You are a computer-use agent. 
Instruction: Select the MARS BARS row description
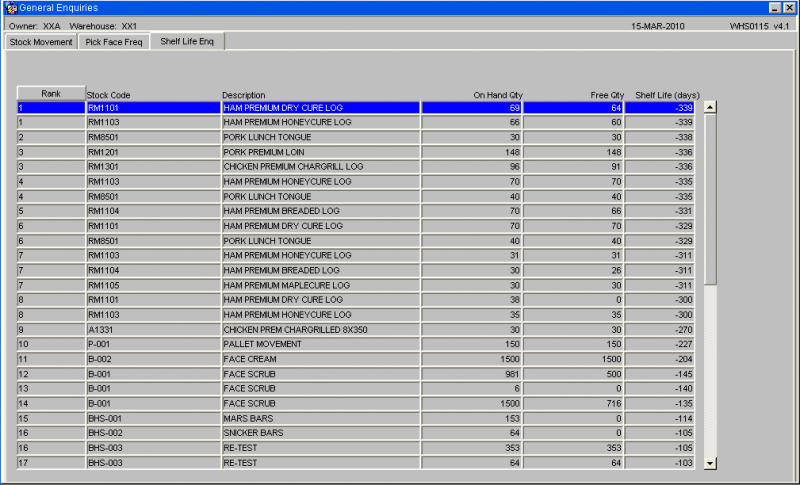coord(321,418)
